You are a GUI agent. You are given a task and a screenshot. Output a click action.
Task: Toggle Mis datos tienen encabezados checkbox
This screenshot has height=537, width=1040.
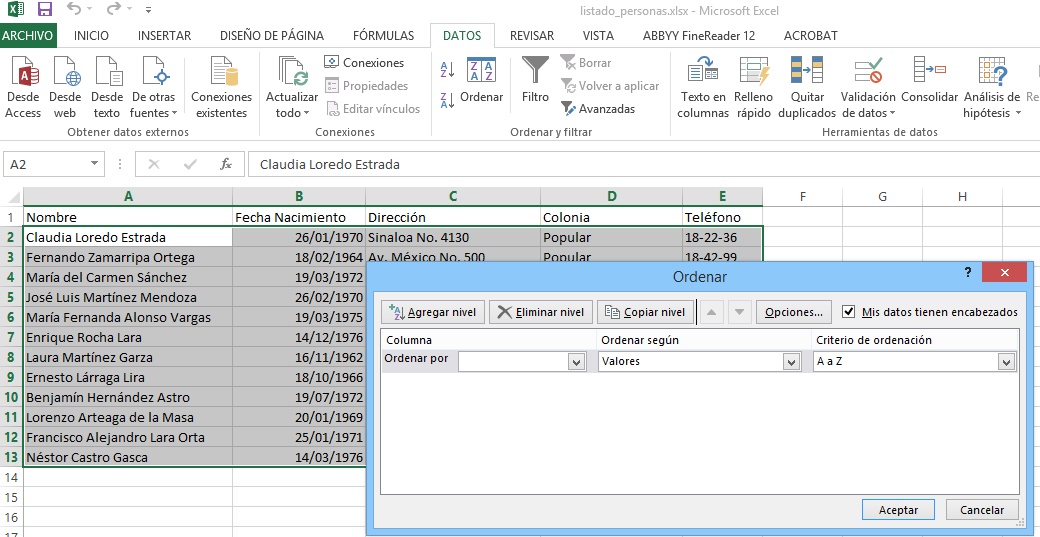pos(849,312)
